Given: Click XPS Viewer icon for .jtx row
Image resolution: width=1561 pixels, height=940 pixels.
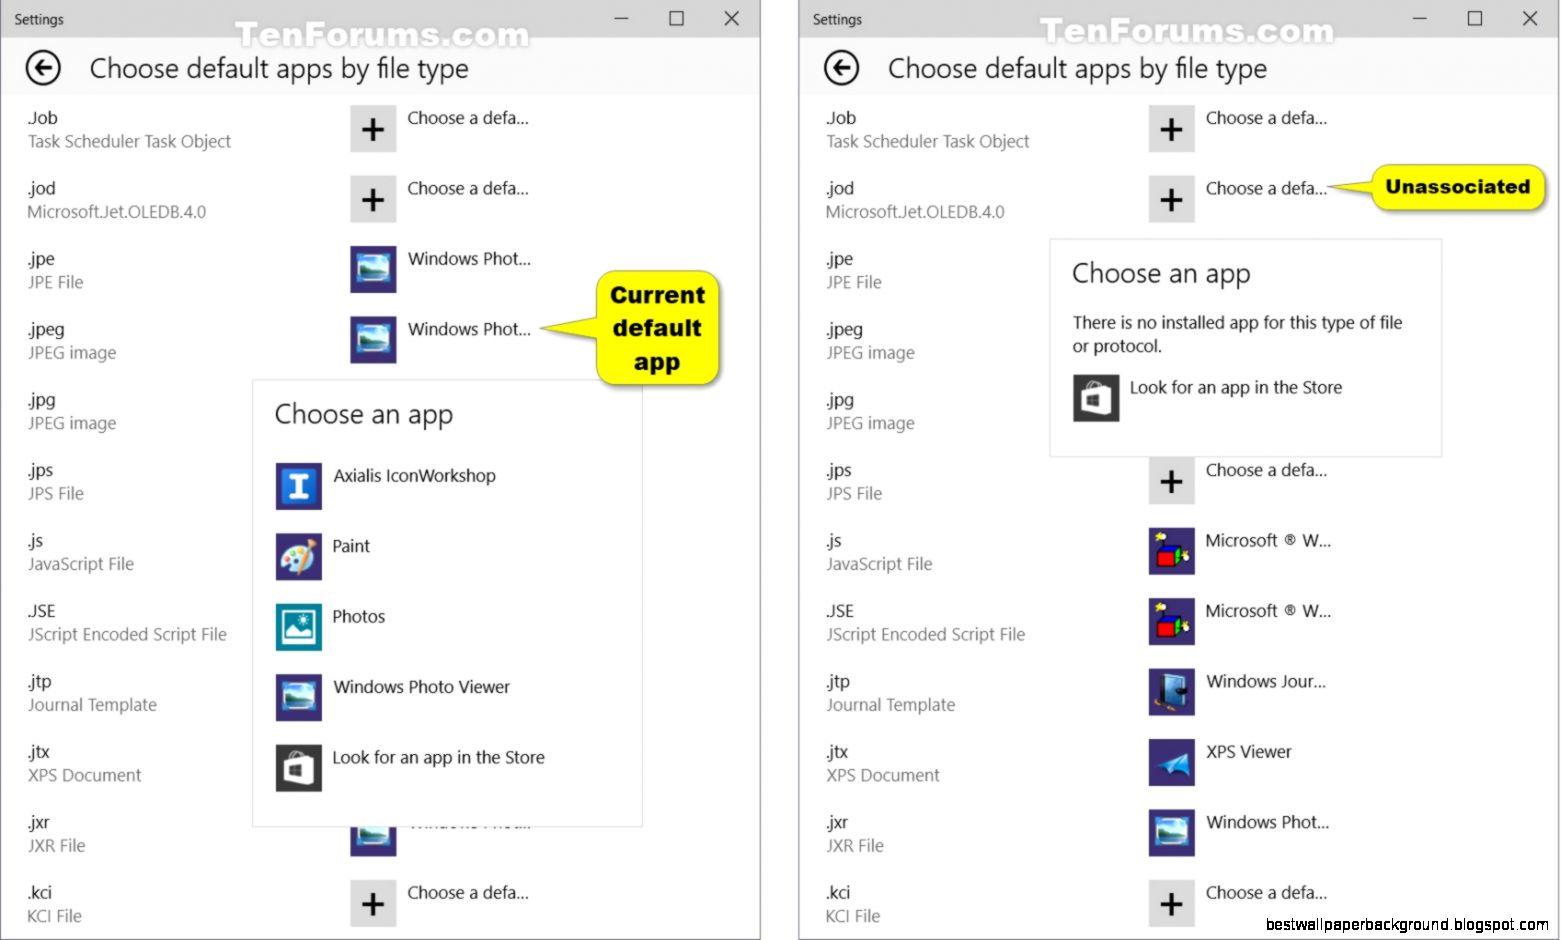Looking at the screenshot, I should tap(1172, 763).
